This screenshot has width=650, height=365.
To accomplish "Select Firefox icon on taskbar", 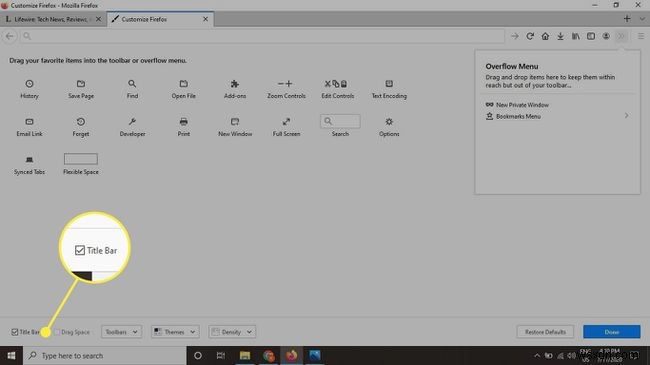I will (291, 355).
